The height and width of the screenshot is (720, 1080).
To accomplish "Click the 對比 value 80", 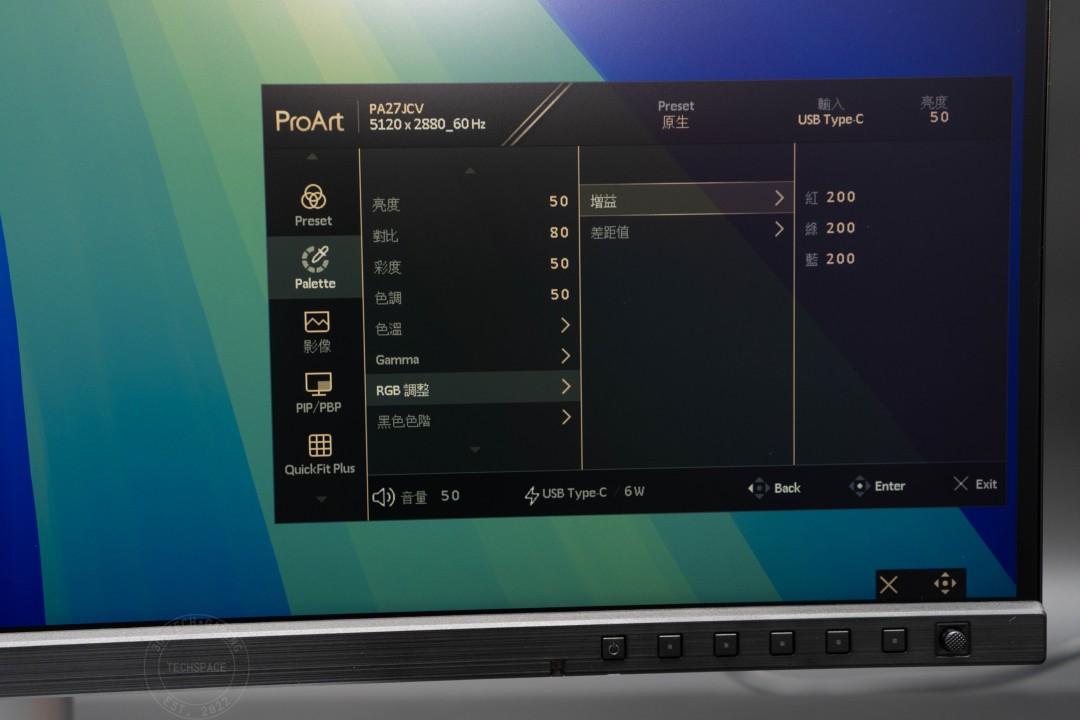I will click(559, 233).
